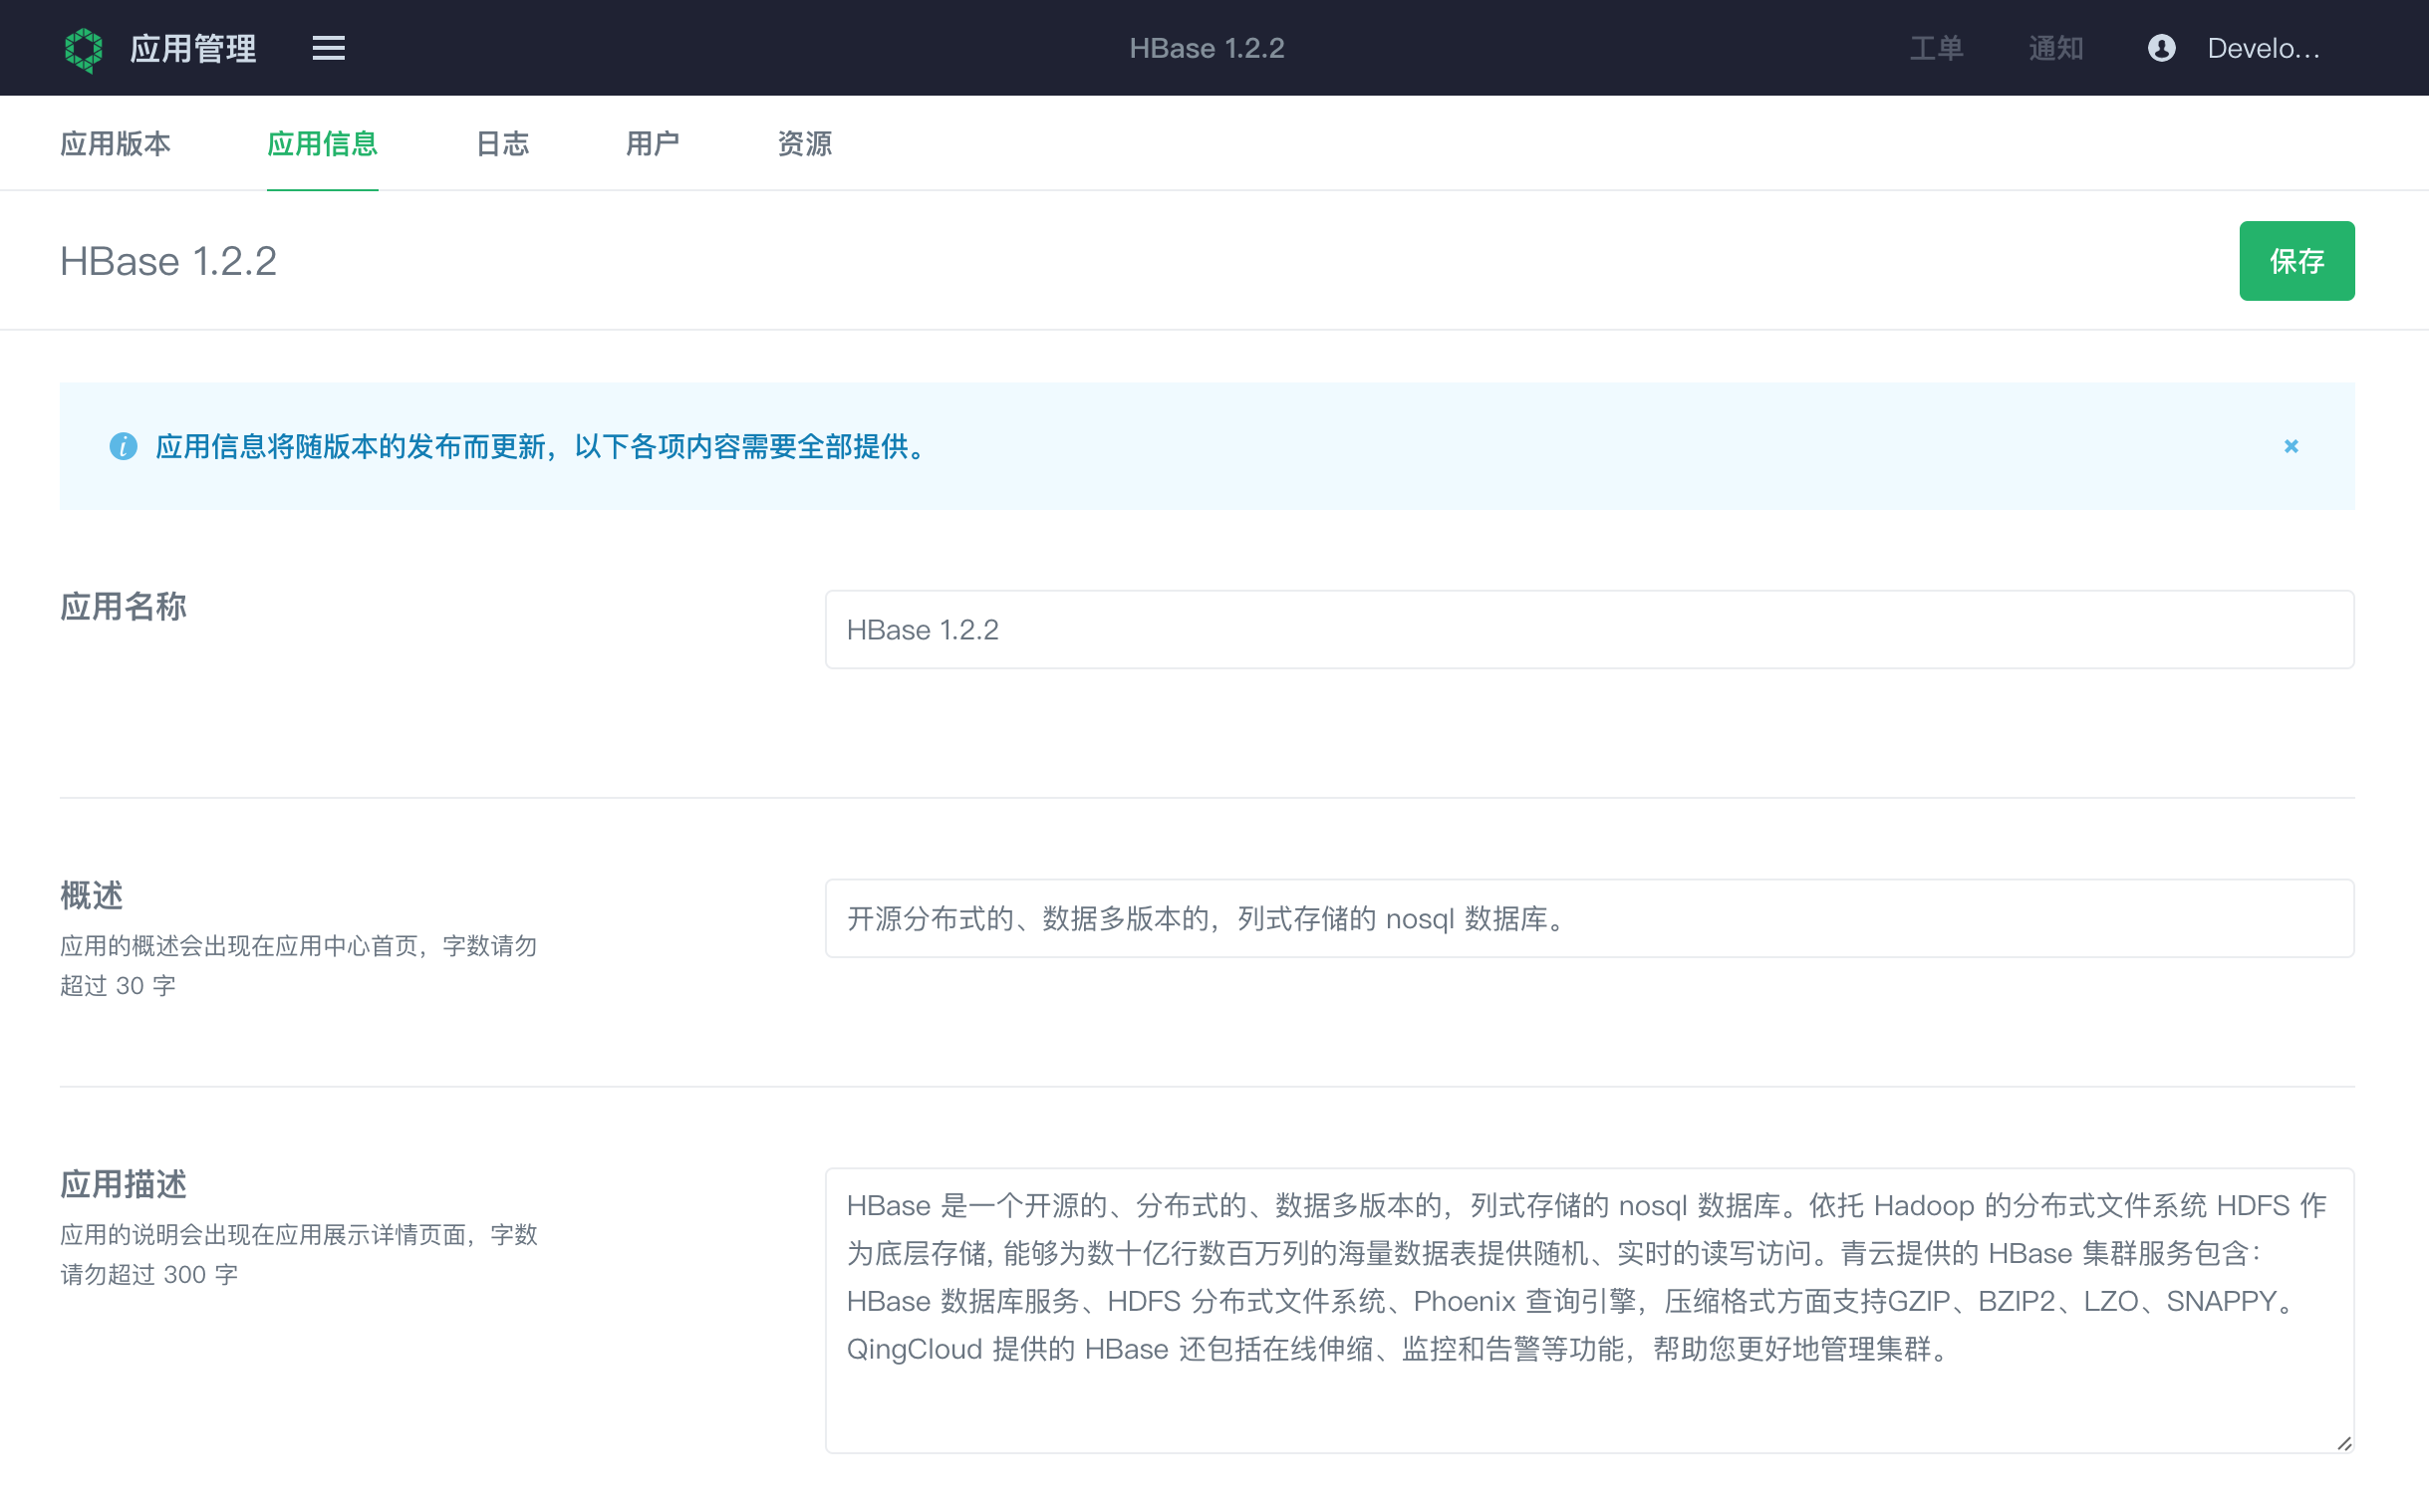The width and height of the screenshot is (2429, 1512).
Task: Open the Develo... account menu
Action: click(x=2263, y=48)
